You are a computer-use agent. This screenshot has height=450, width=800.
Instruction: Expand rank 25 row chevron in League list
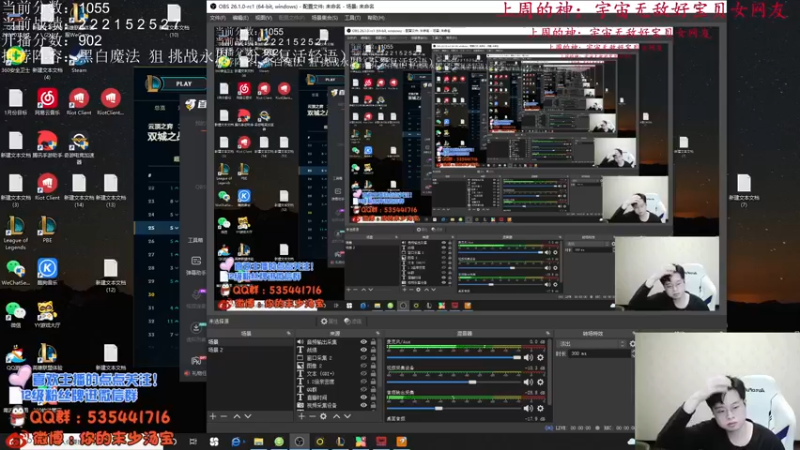[x=177, y=228]
